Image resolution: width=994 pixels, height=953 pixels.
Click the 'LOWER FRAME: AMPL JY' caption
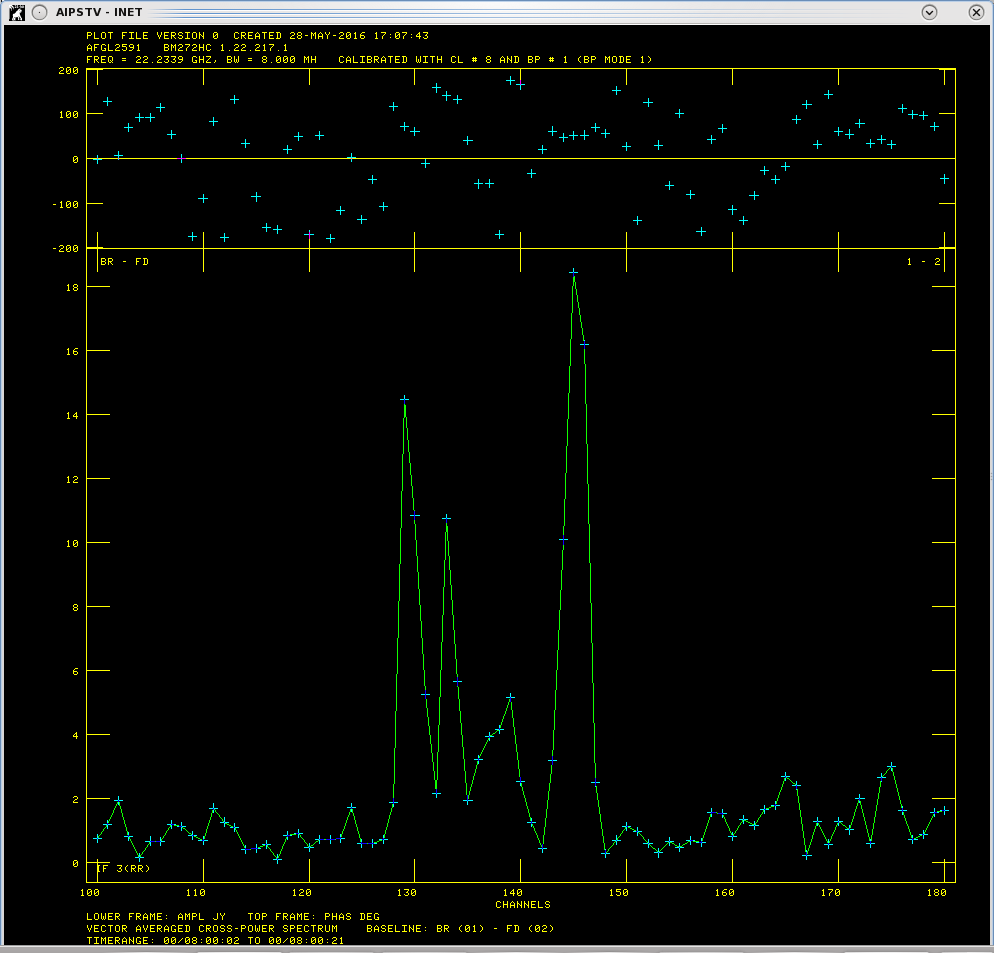[x=156, y=916]
